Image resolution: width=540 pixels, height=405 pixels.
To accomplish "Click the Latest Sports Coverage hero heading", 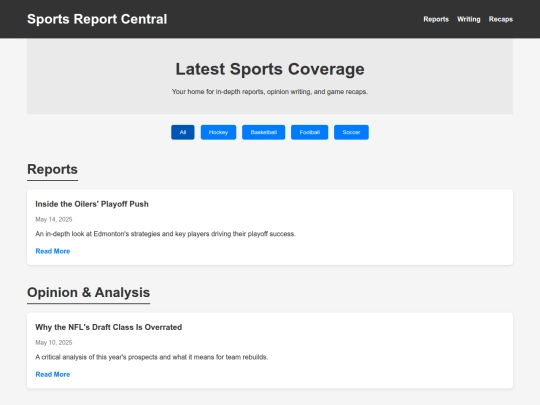I will pos(270,69).
